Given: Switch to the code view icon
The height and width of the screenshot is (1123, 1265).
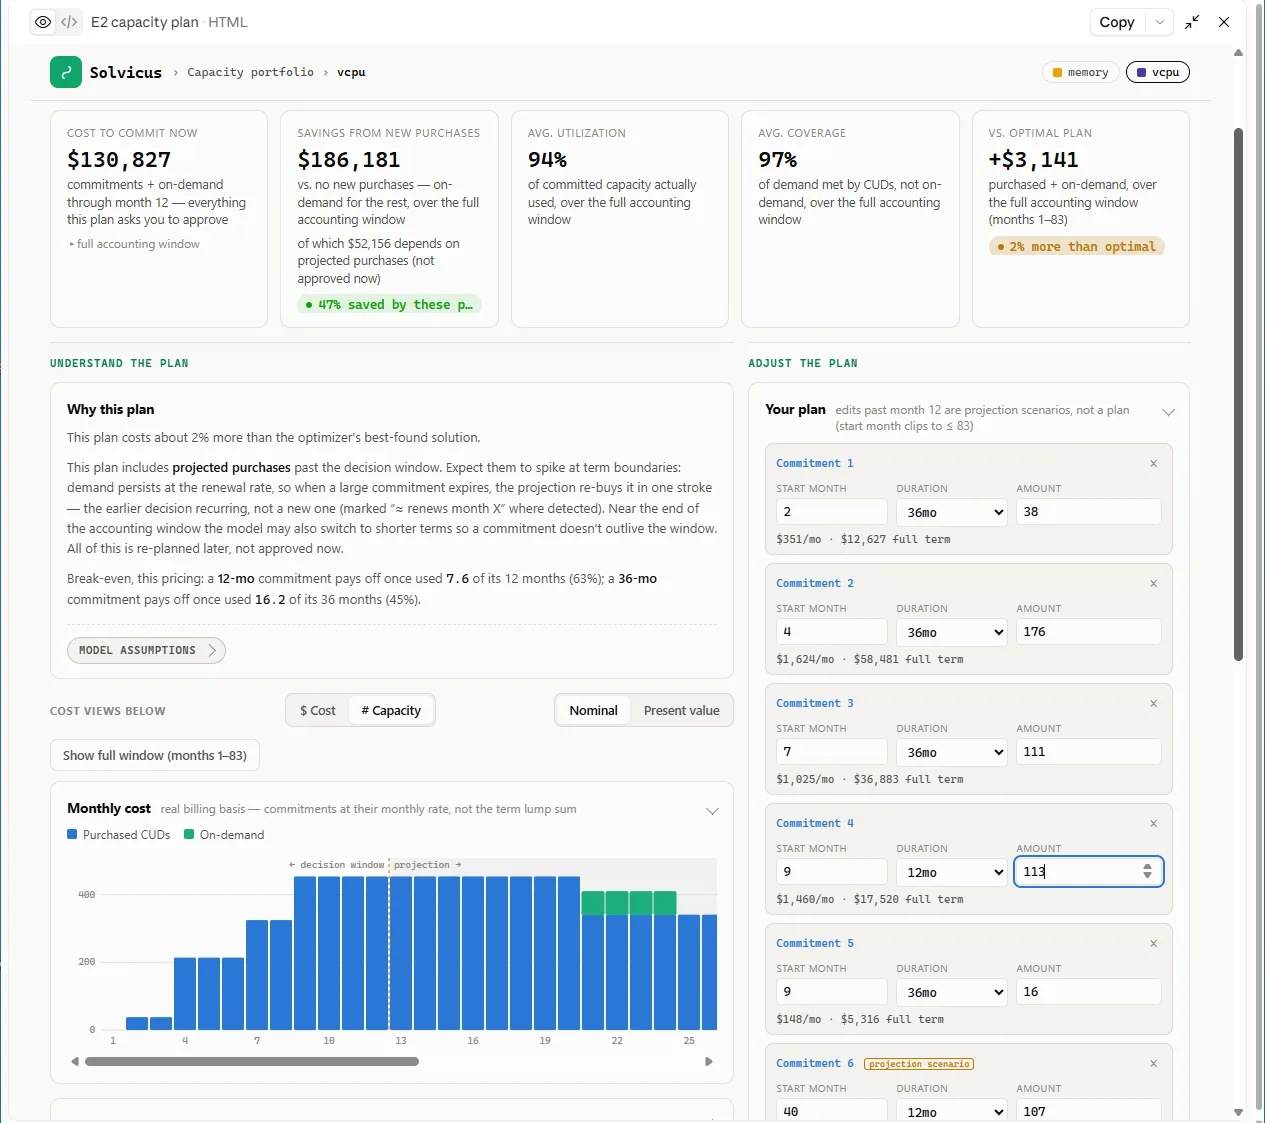Looking at the screenshot, I should coord(69,22).
